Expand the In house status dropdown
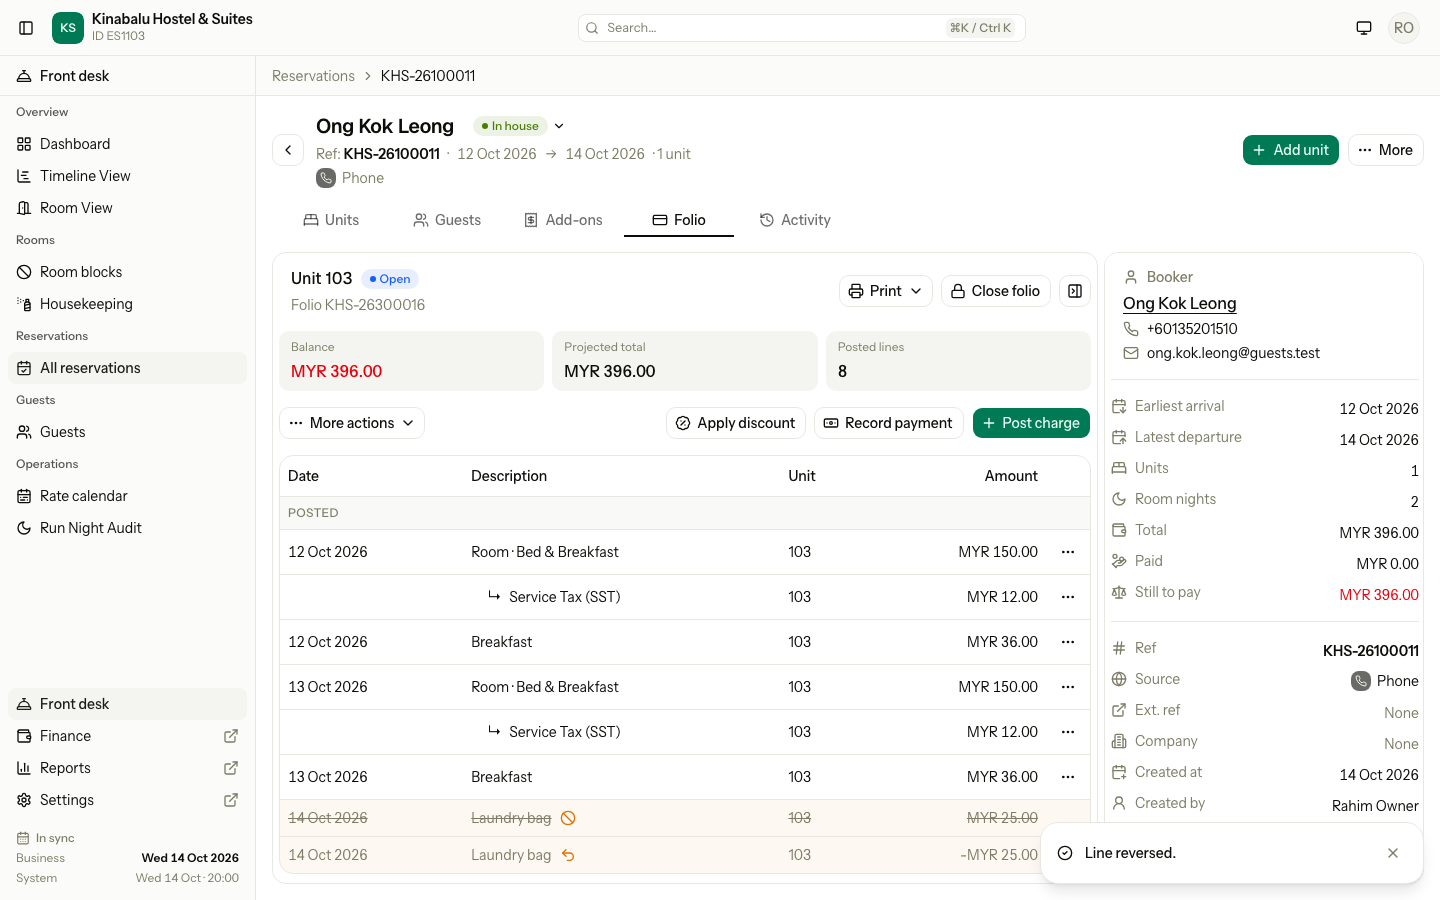1440x900 pixels. [x=559, y=126]
